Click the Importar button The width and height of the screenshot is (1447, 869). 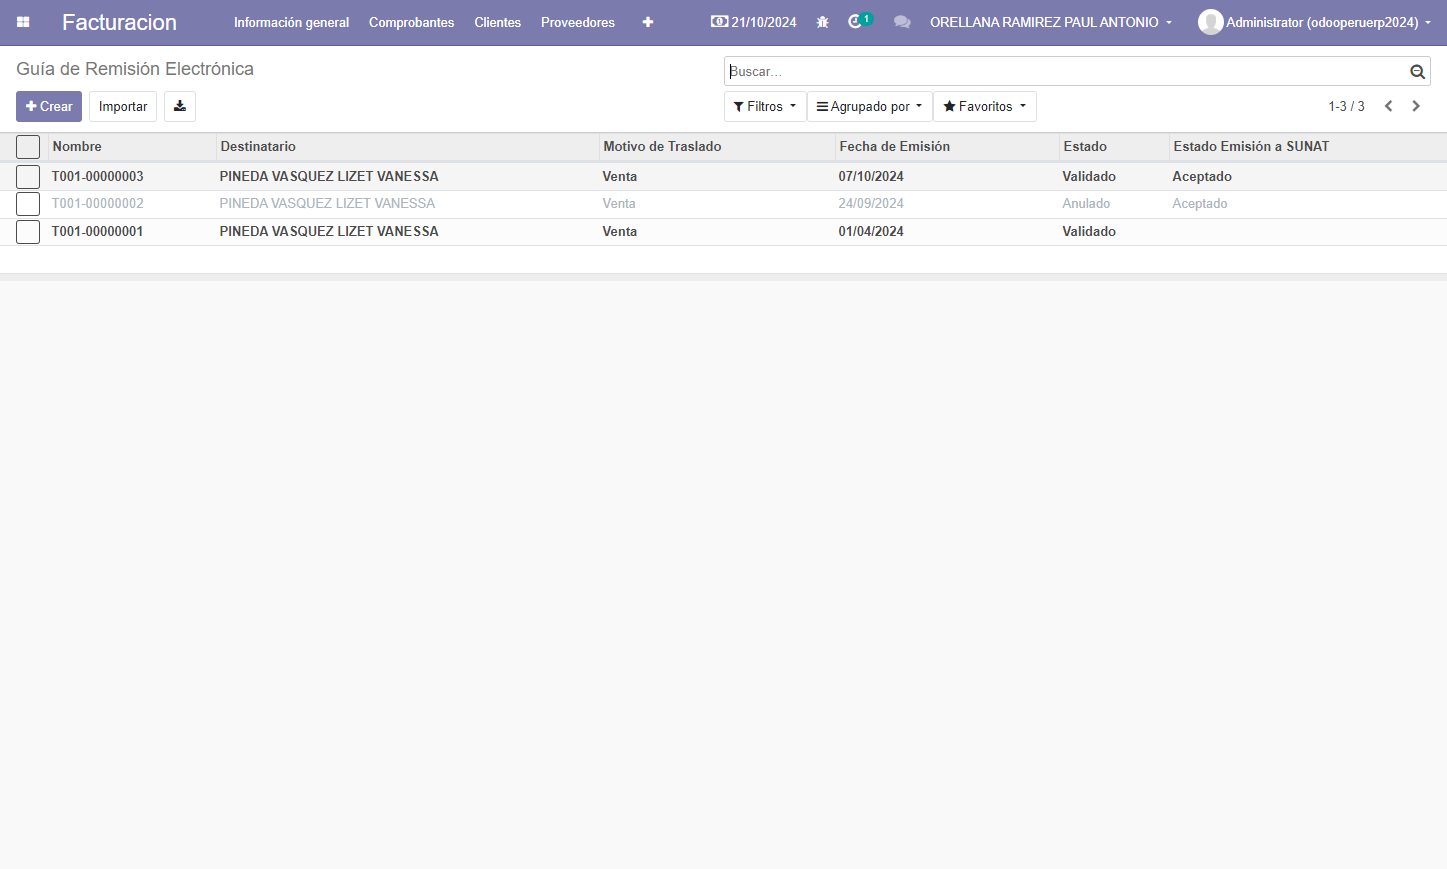[x=123, y=106]
